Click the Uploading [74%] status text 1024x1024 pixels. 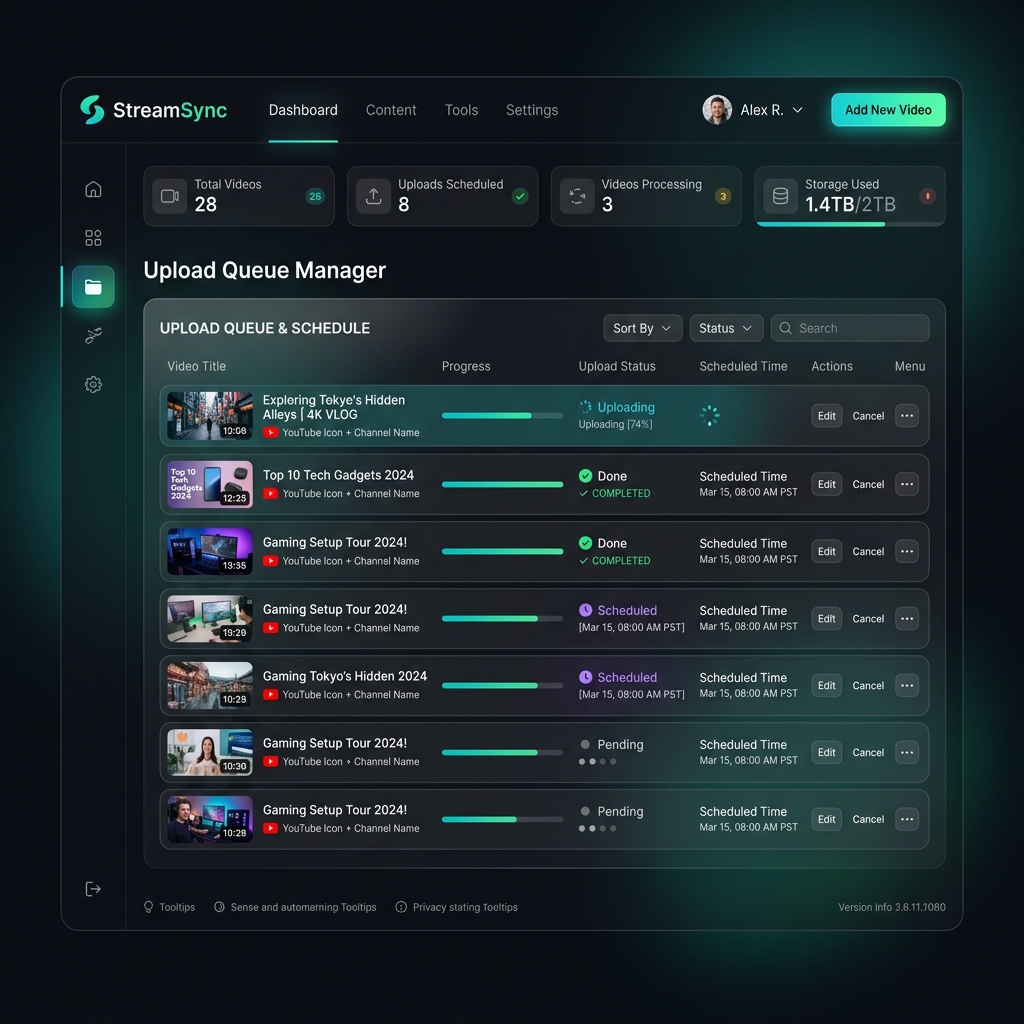click(x=615, y=424)
